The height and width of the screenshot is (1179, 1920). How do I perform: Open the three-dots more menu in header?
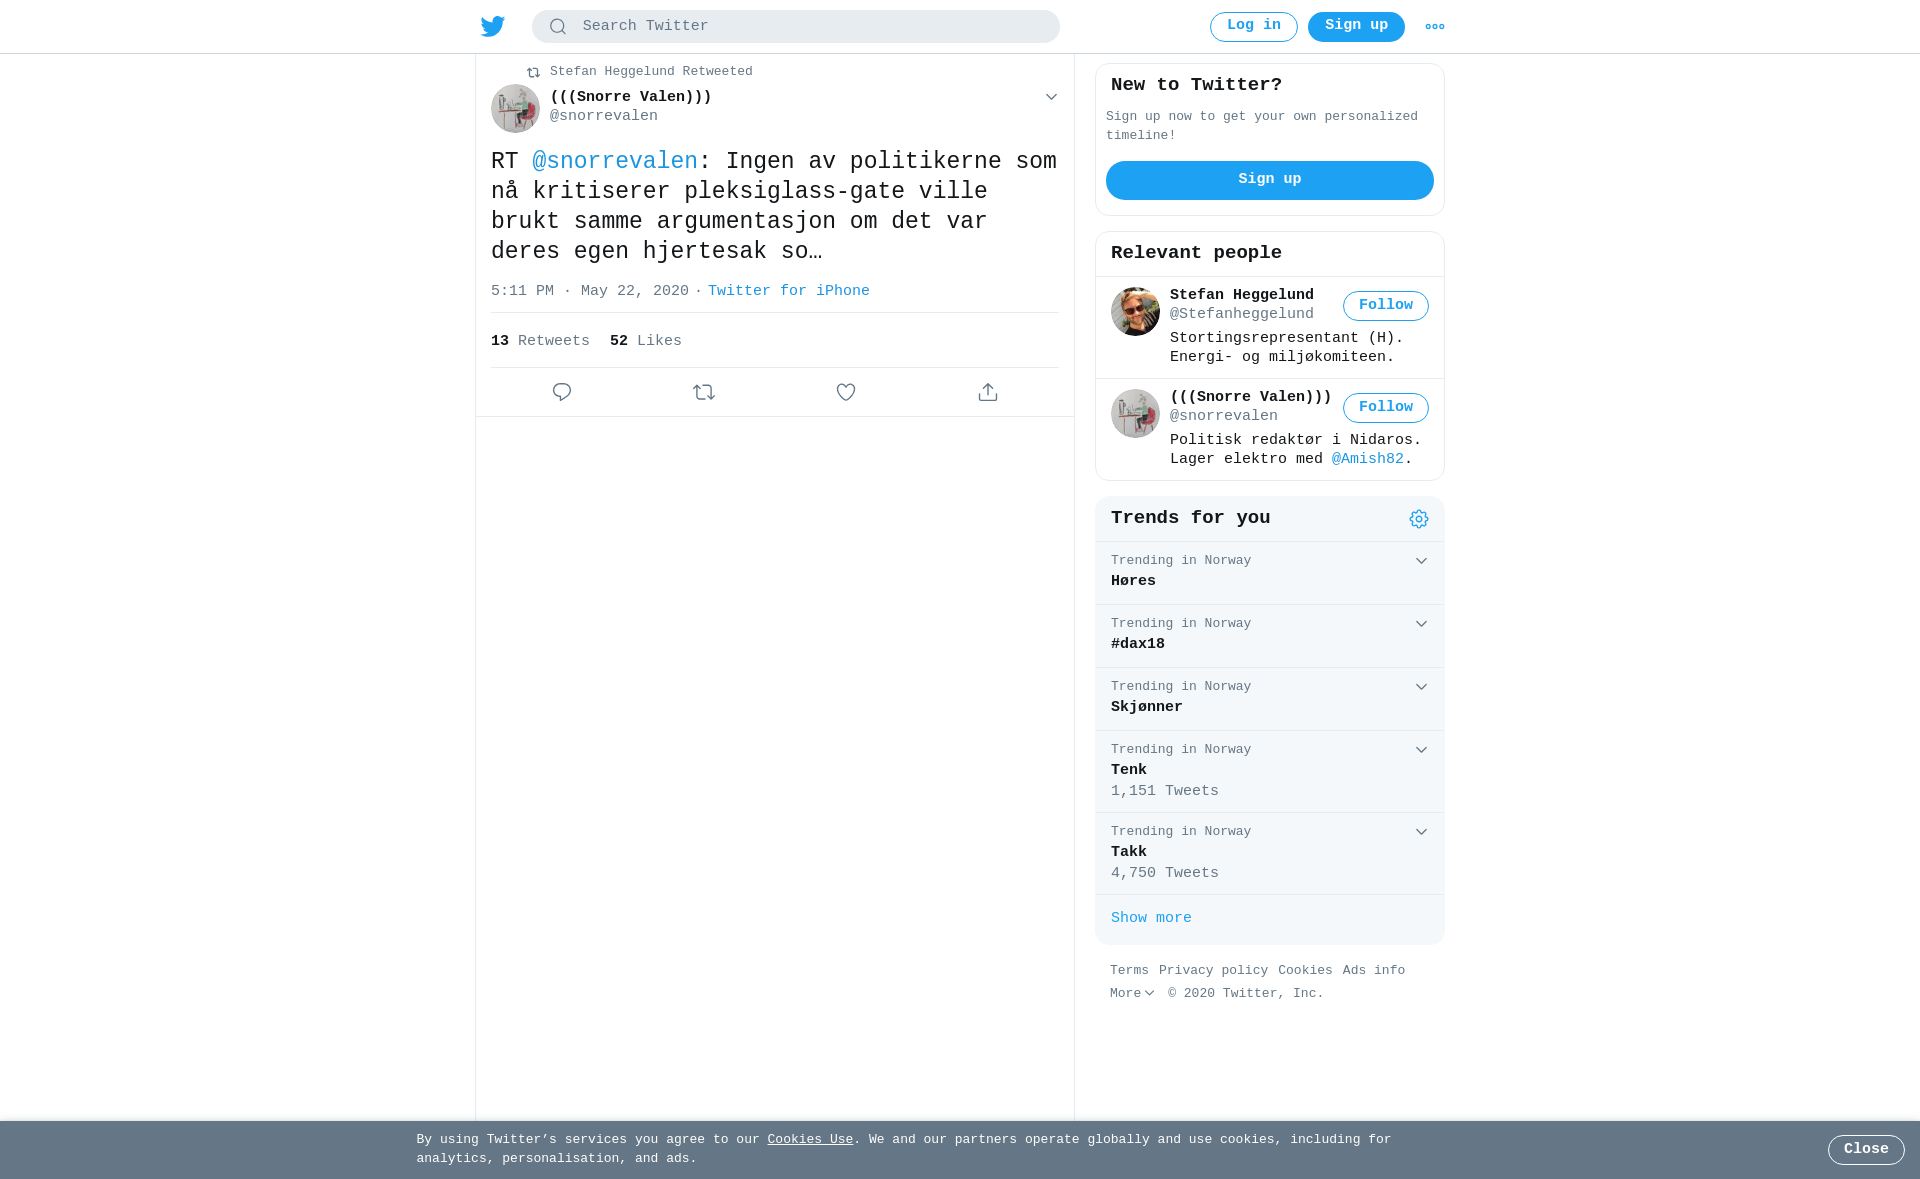(x=1435, y=27)
